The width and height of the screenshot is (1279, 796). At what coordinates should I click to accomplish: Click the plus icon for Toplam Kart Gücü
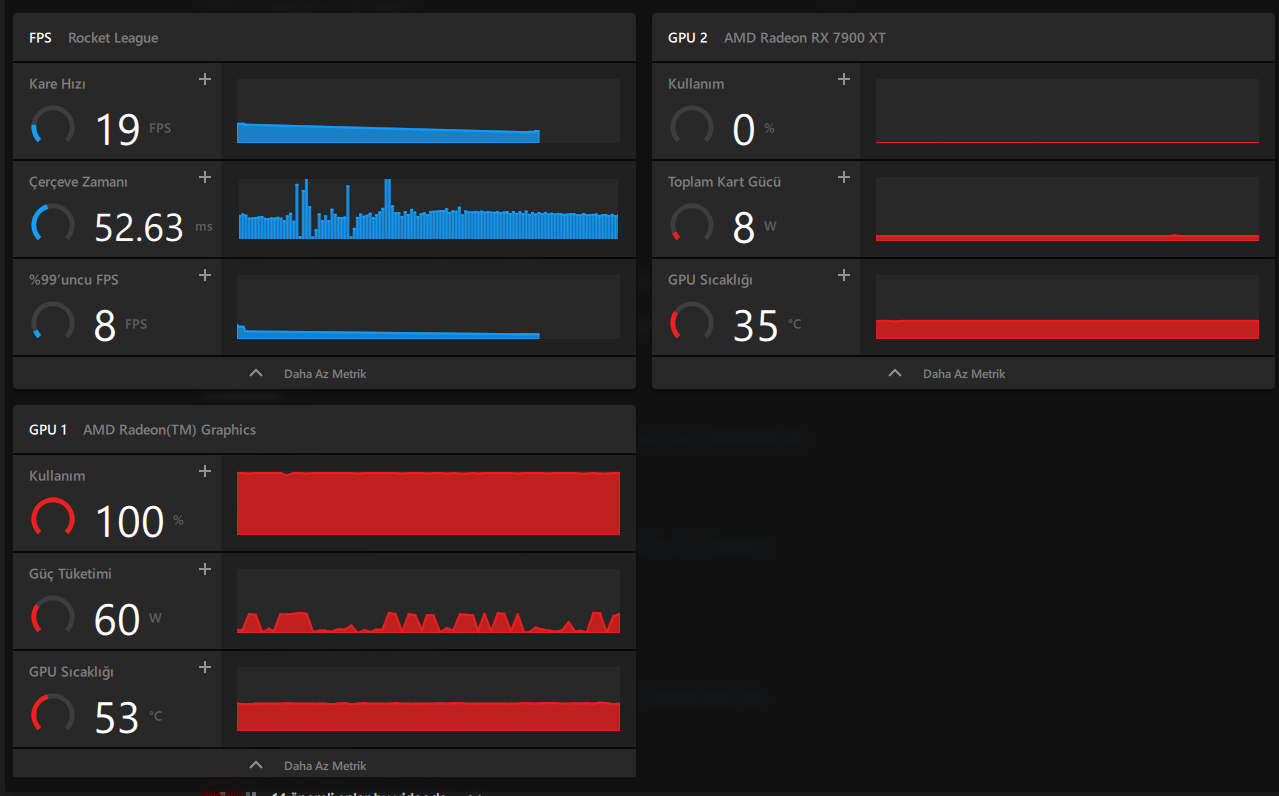click(844, 177)
